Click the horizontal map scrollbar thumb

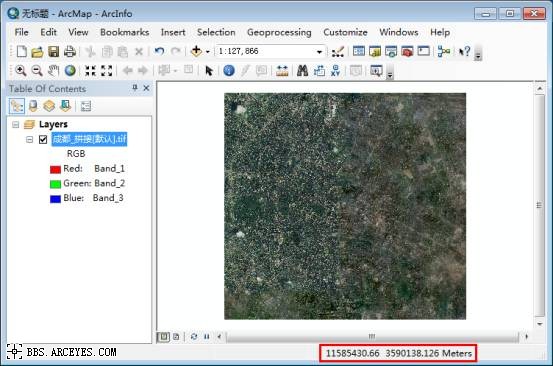372,337
